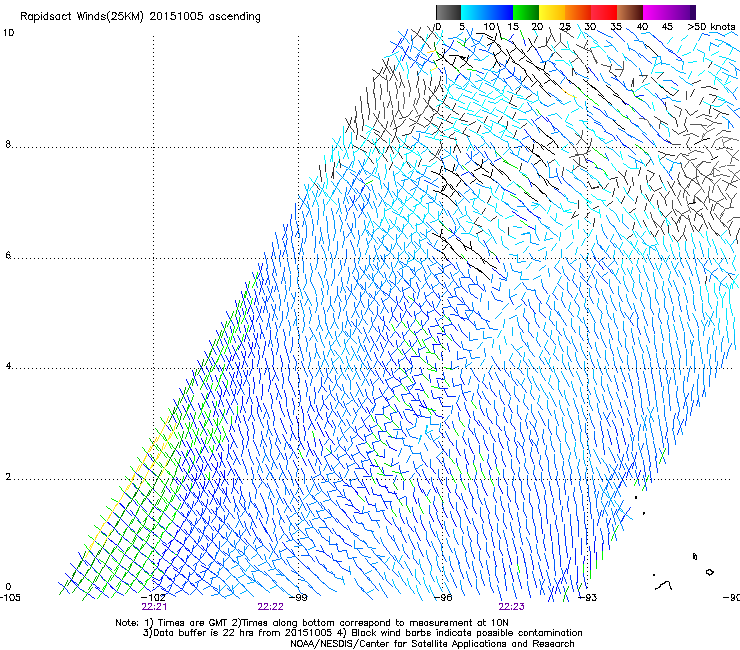Click the 'Rapidsact Winds(25KM) 20151005 ascending' title
The height and width of the screenshot is (650, 740).
140,17
